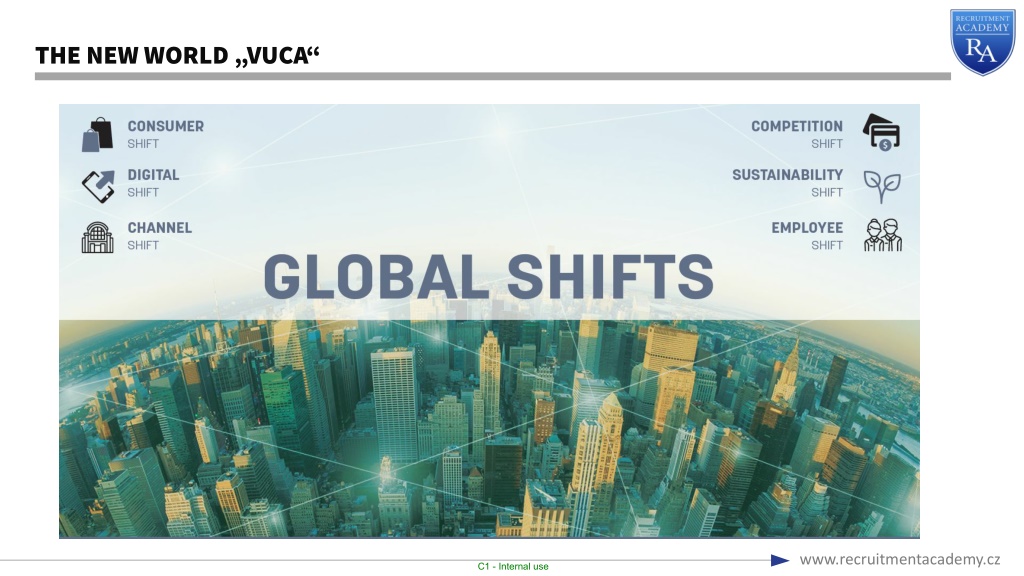Click the blue arrow beside the website address

click(780, 560)
